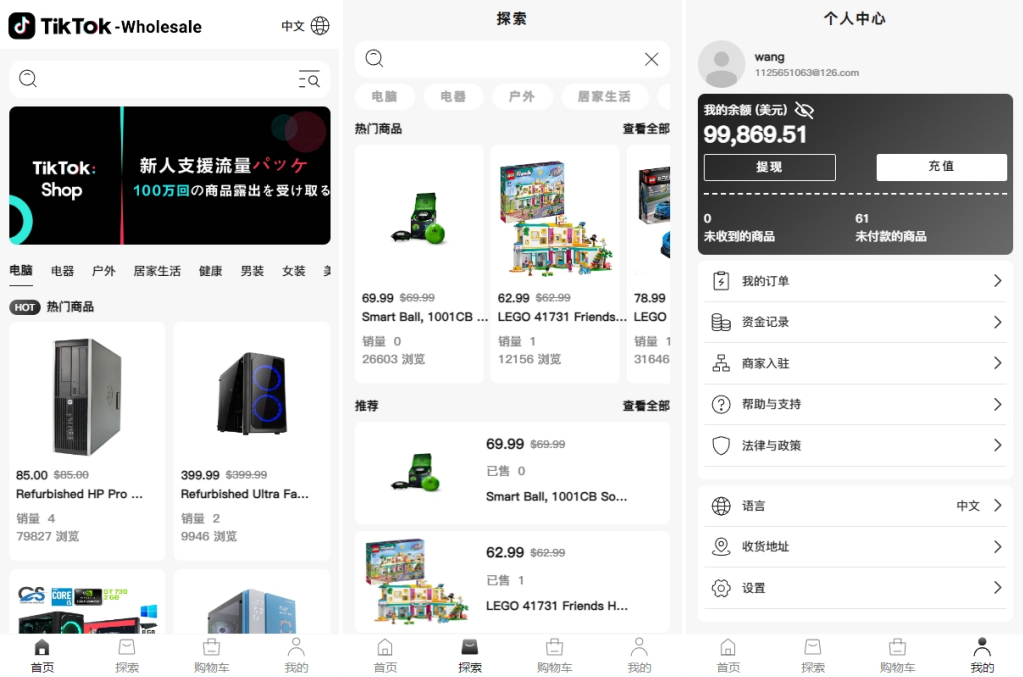Open the globe language icon in home header

(x=320, y=26)
